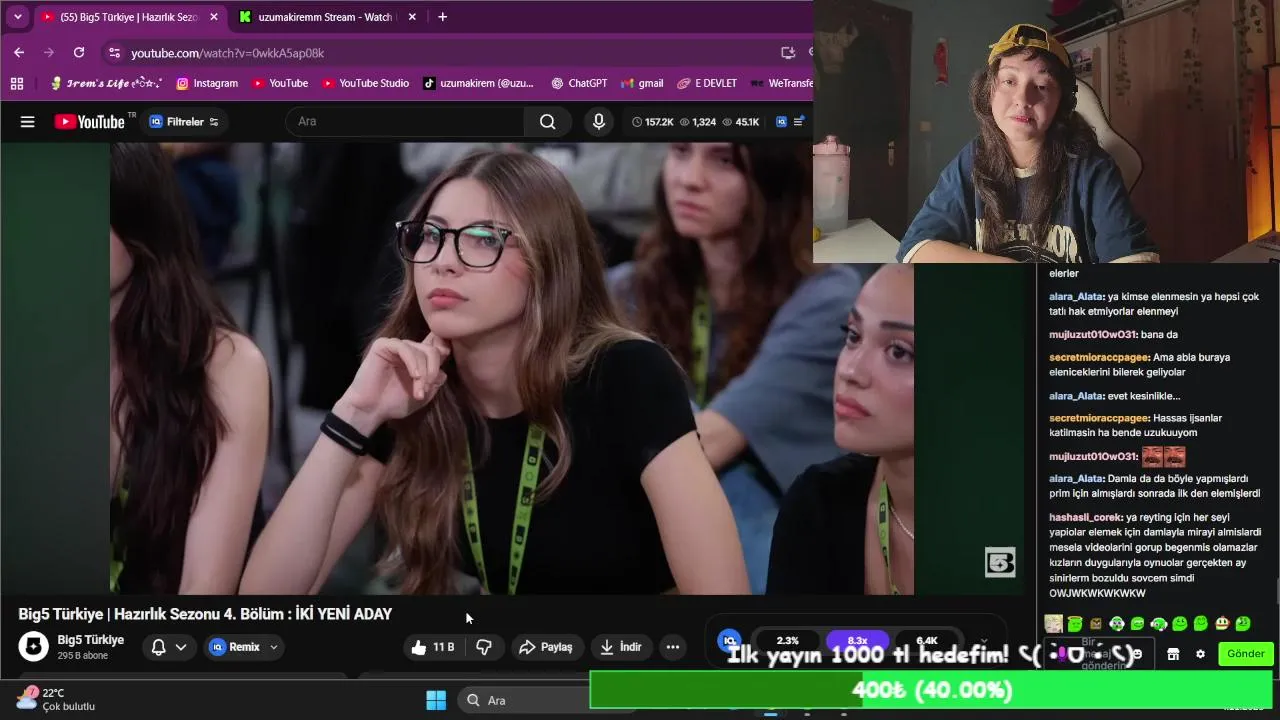Reload the page with the refresh icon
The width and height of the screenshot is (1280, 720).
click(x=79, y=52)
